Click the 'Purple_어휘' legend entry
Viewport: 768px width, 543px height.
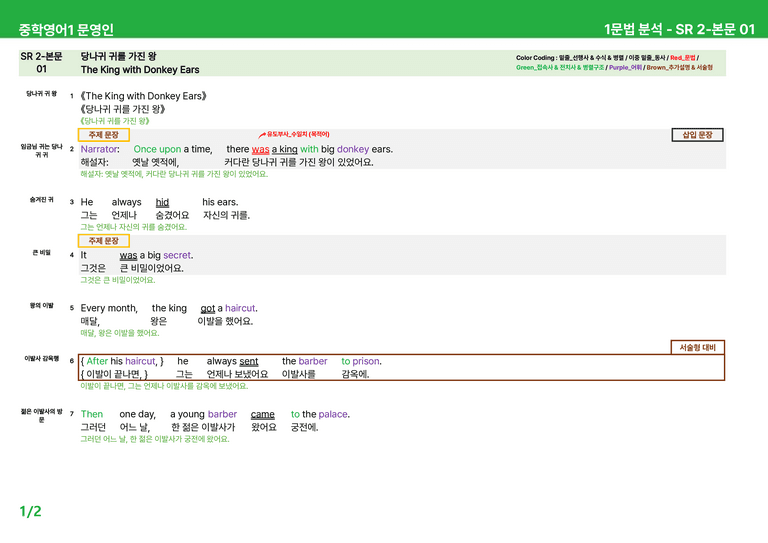coord(625,68)
